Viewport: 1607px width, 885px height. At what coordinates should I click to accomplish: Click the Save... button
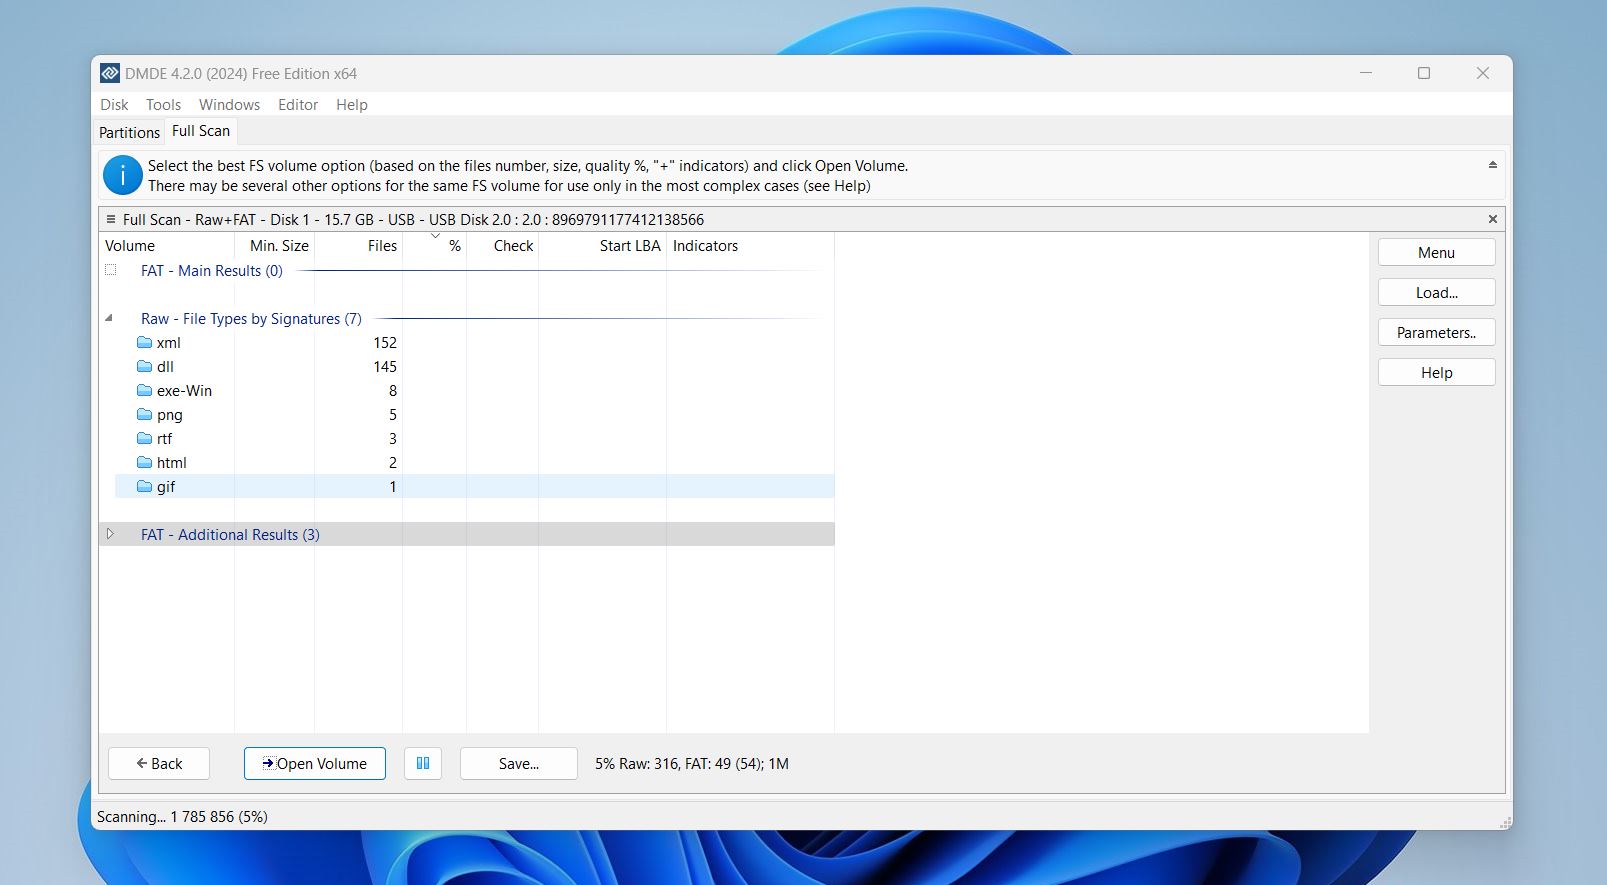click(x=518, y=764)
